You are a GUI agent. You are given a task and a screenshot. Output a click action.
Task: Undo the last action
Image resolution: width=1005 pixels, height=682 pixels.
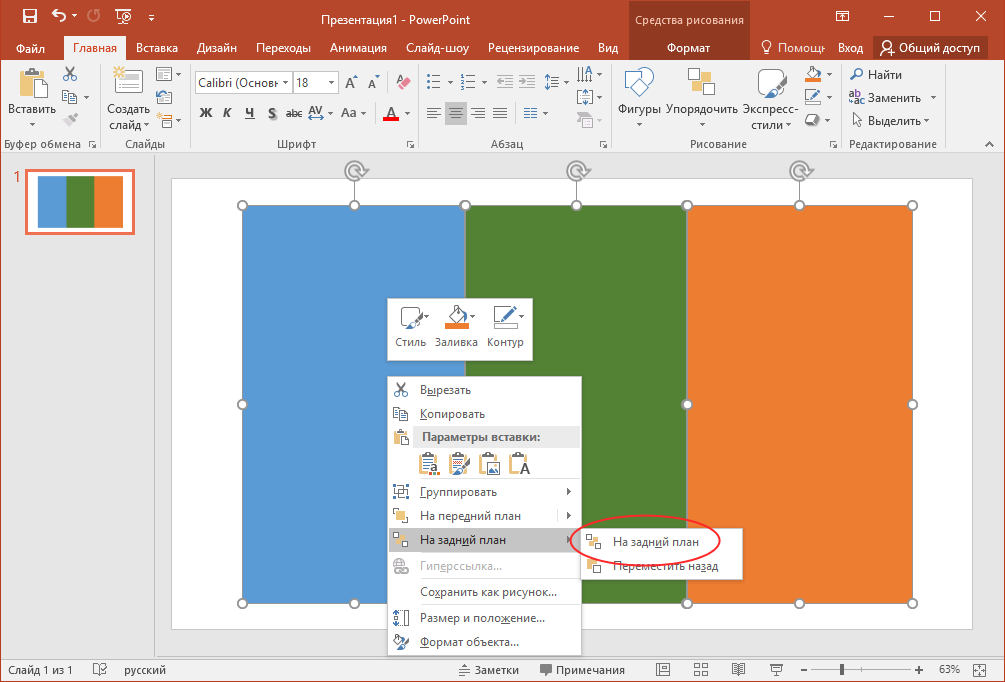coord(59,17)
